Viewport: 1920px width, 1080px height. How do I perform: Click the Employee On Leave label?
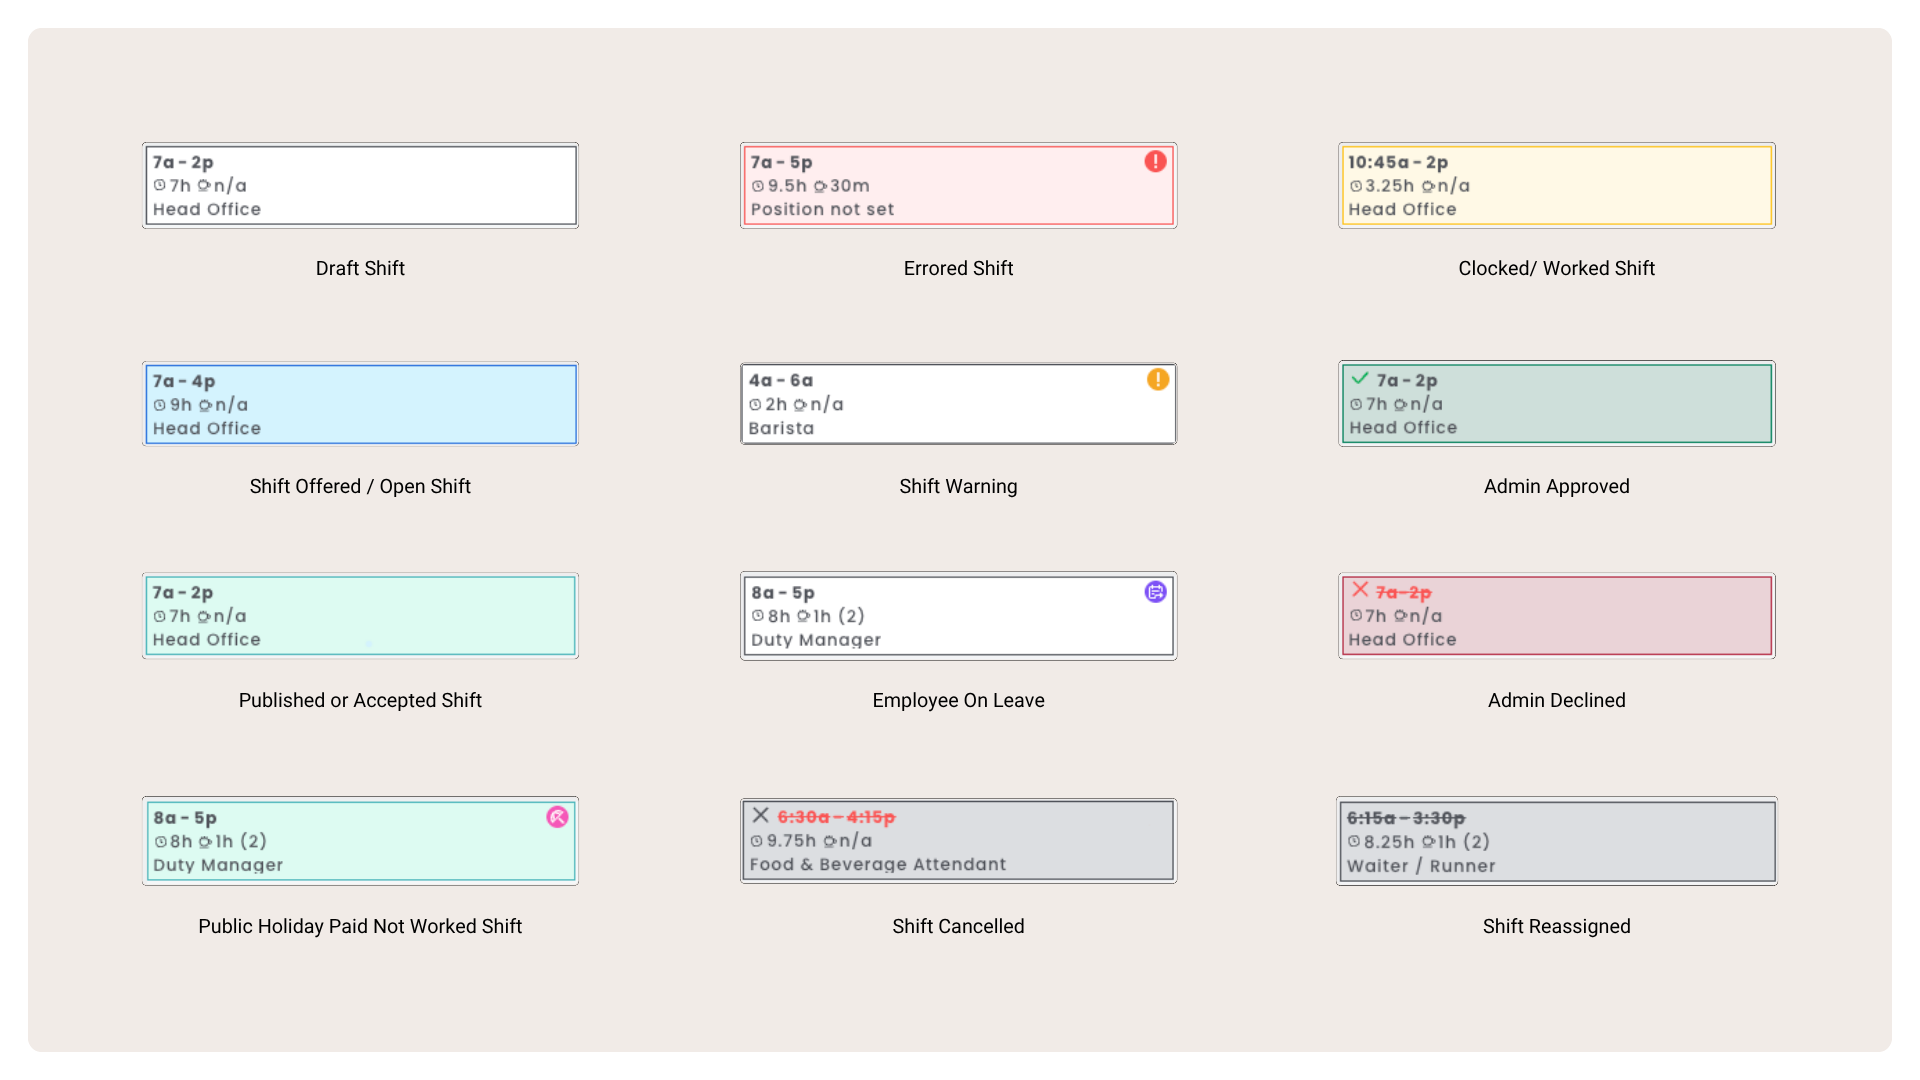[957, 700]
